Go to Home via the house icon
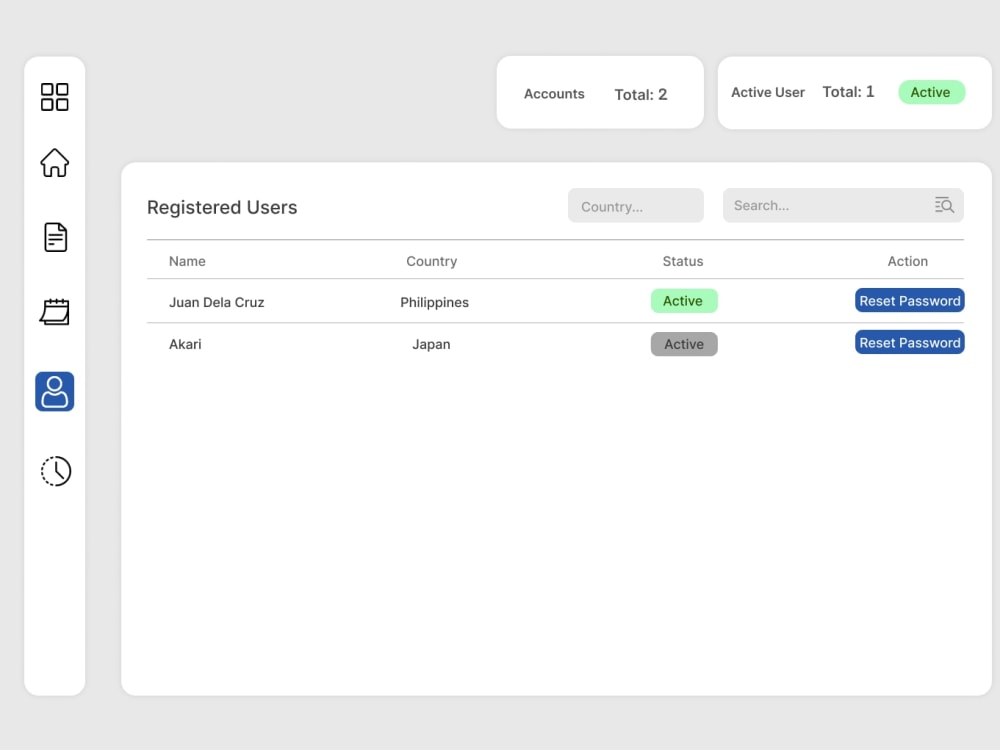 tap(54, 163)
